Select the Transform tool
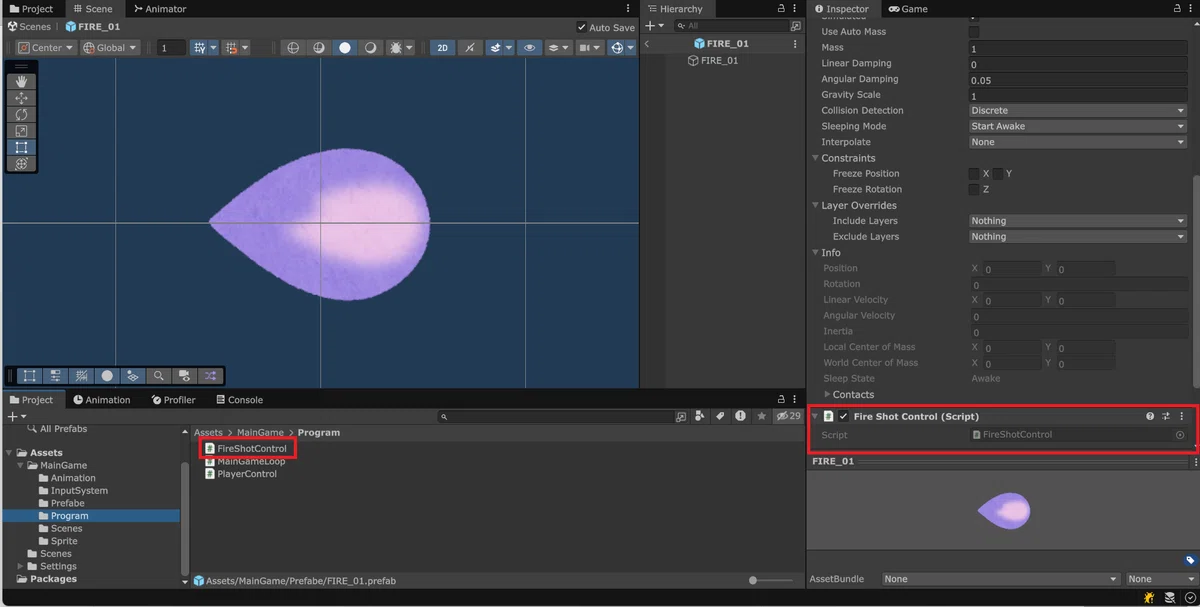 [x=21, y=164]
